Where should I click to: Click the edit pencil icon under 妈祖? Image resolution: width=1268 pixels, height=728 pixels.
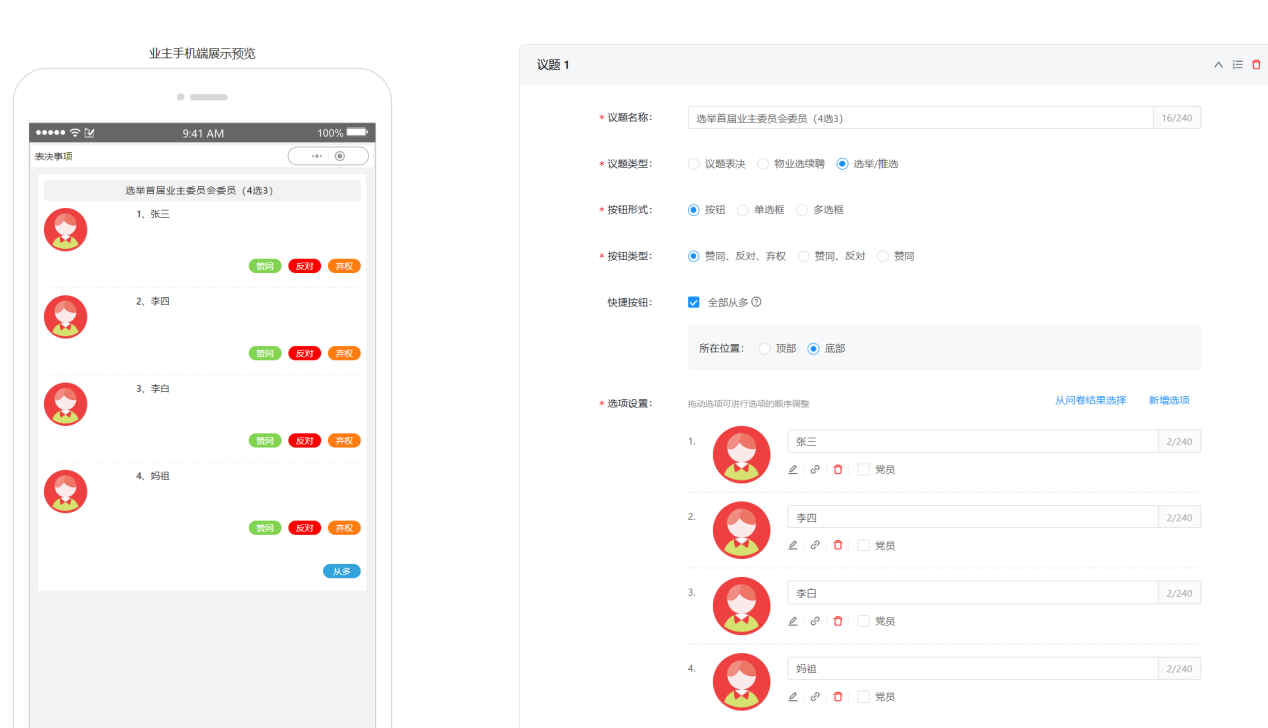pyautogui.click(x=793, y=697)
